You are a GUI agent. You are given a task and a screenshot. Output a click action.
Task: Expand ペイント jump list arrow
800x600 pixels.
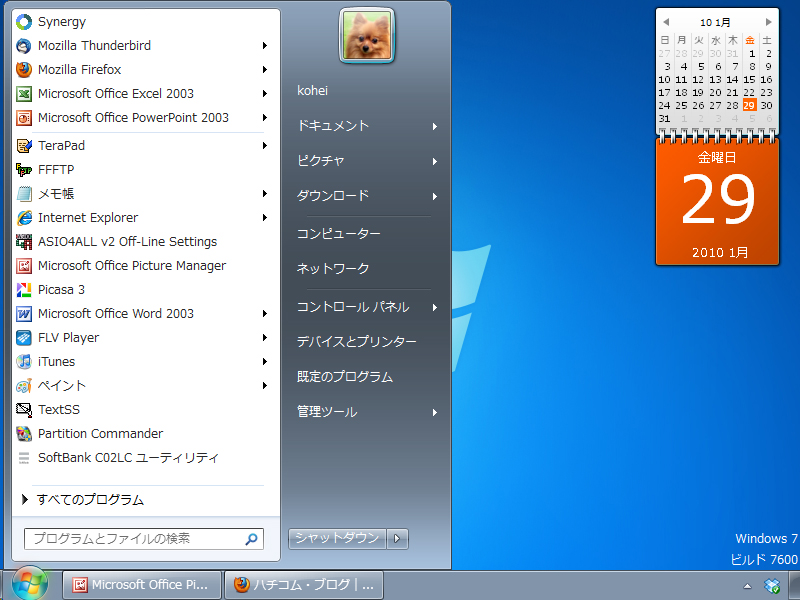pos(265,386)
